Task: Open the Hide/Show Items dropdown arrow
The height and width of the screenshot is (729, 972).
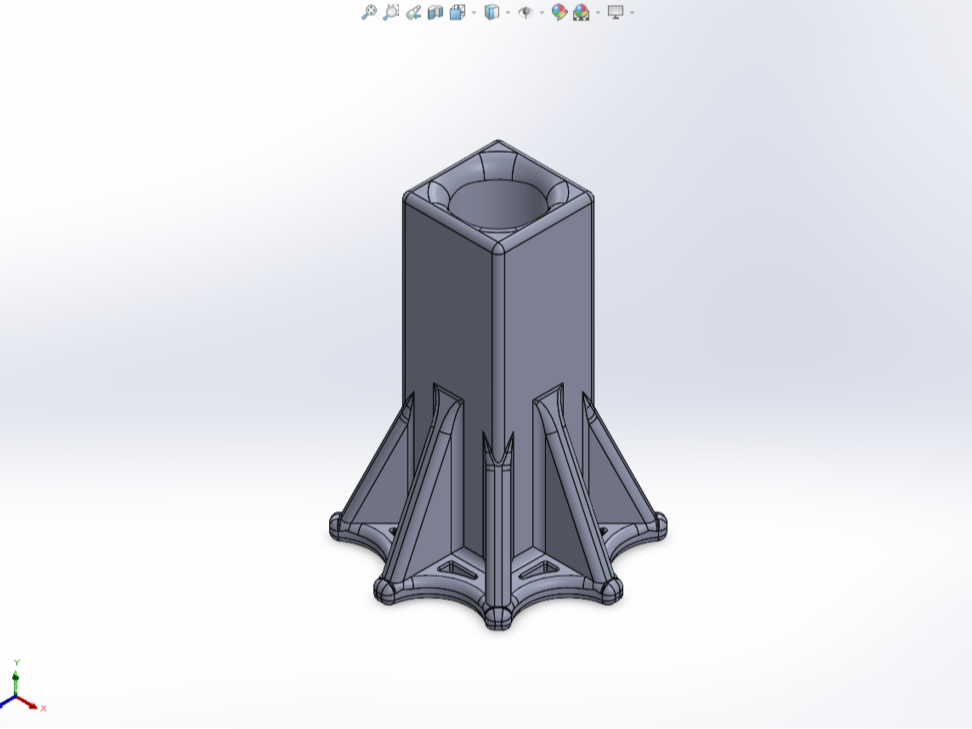Action: (x=542, y=12)
